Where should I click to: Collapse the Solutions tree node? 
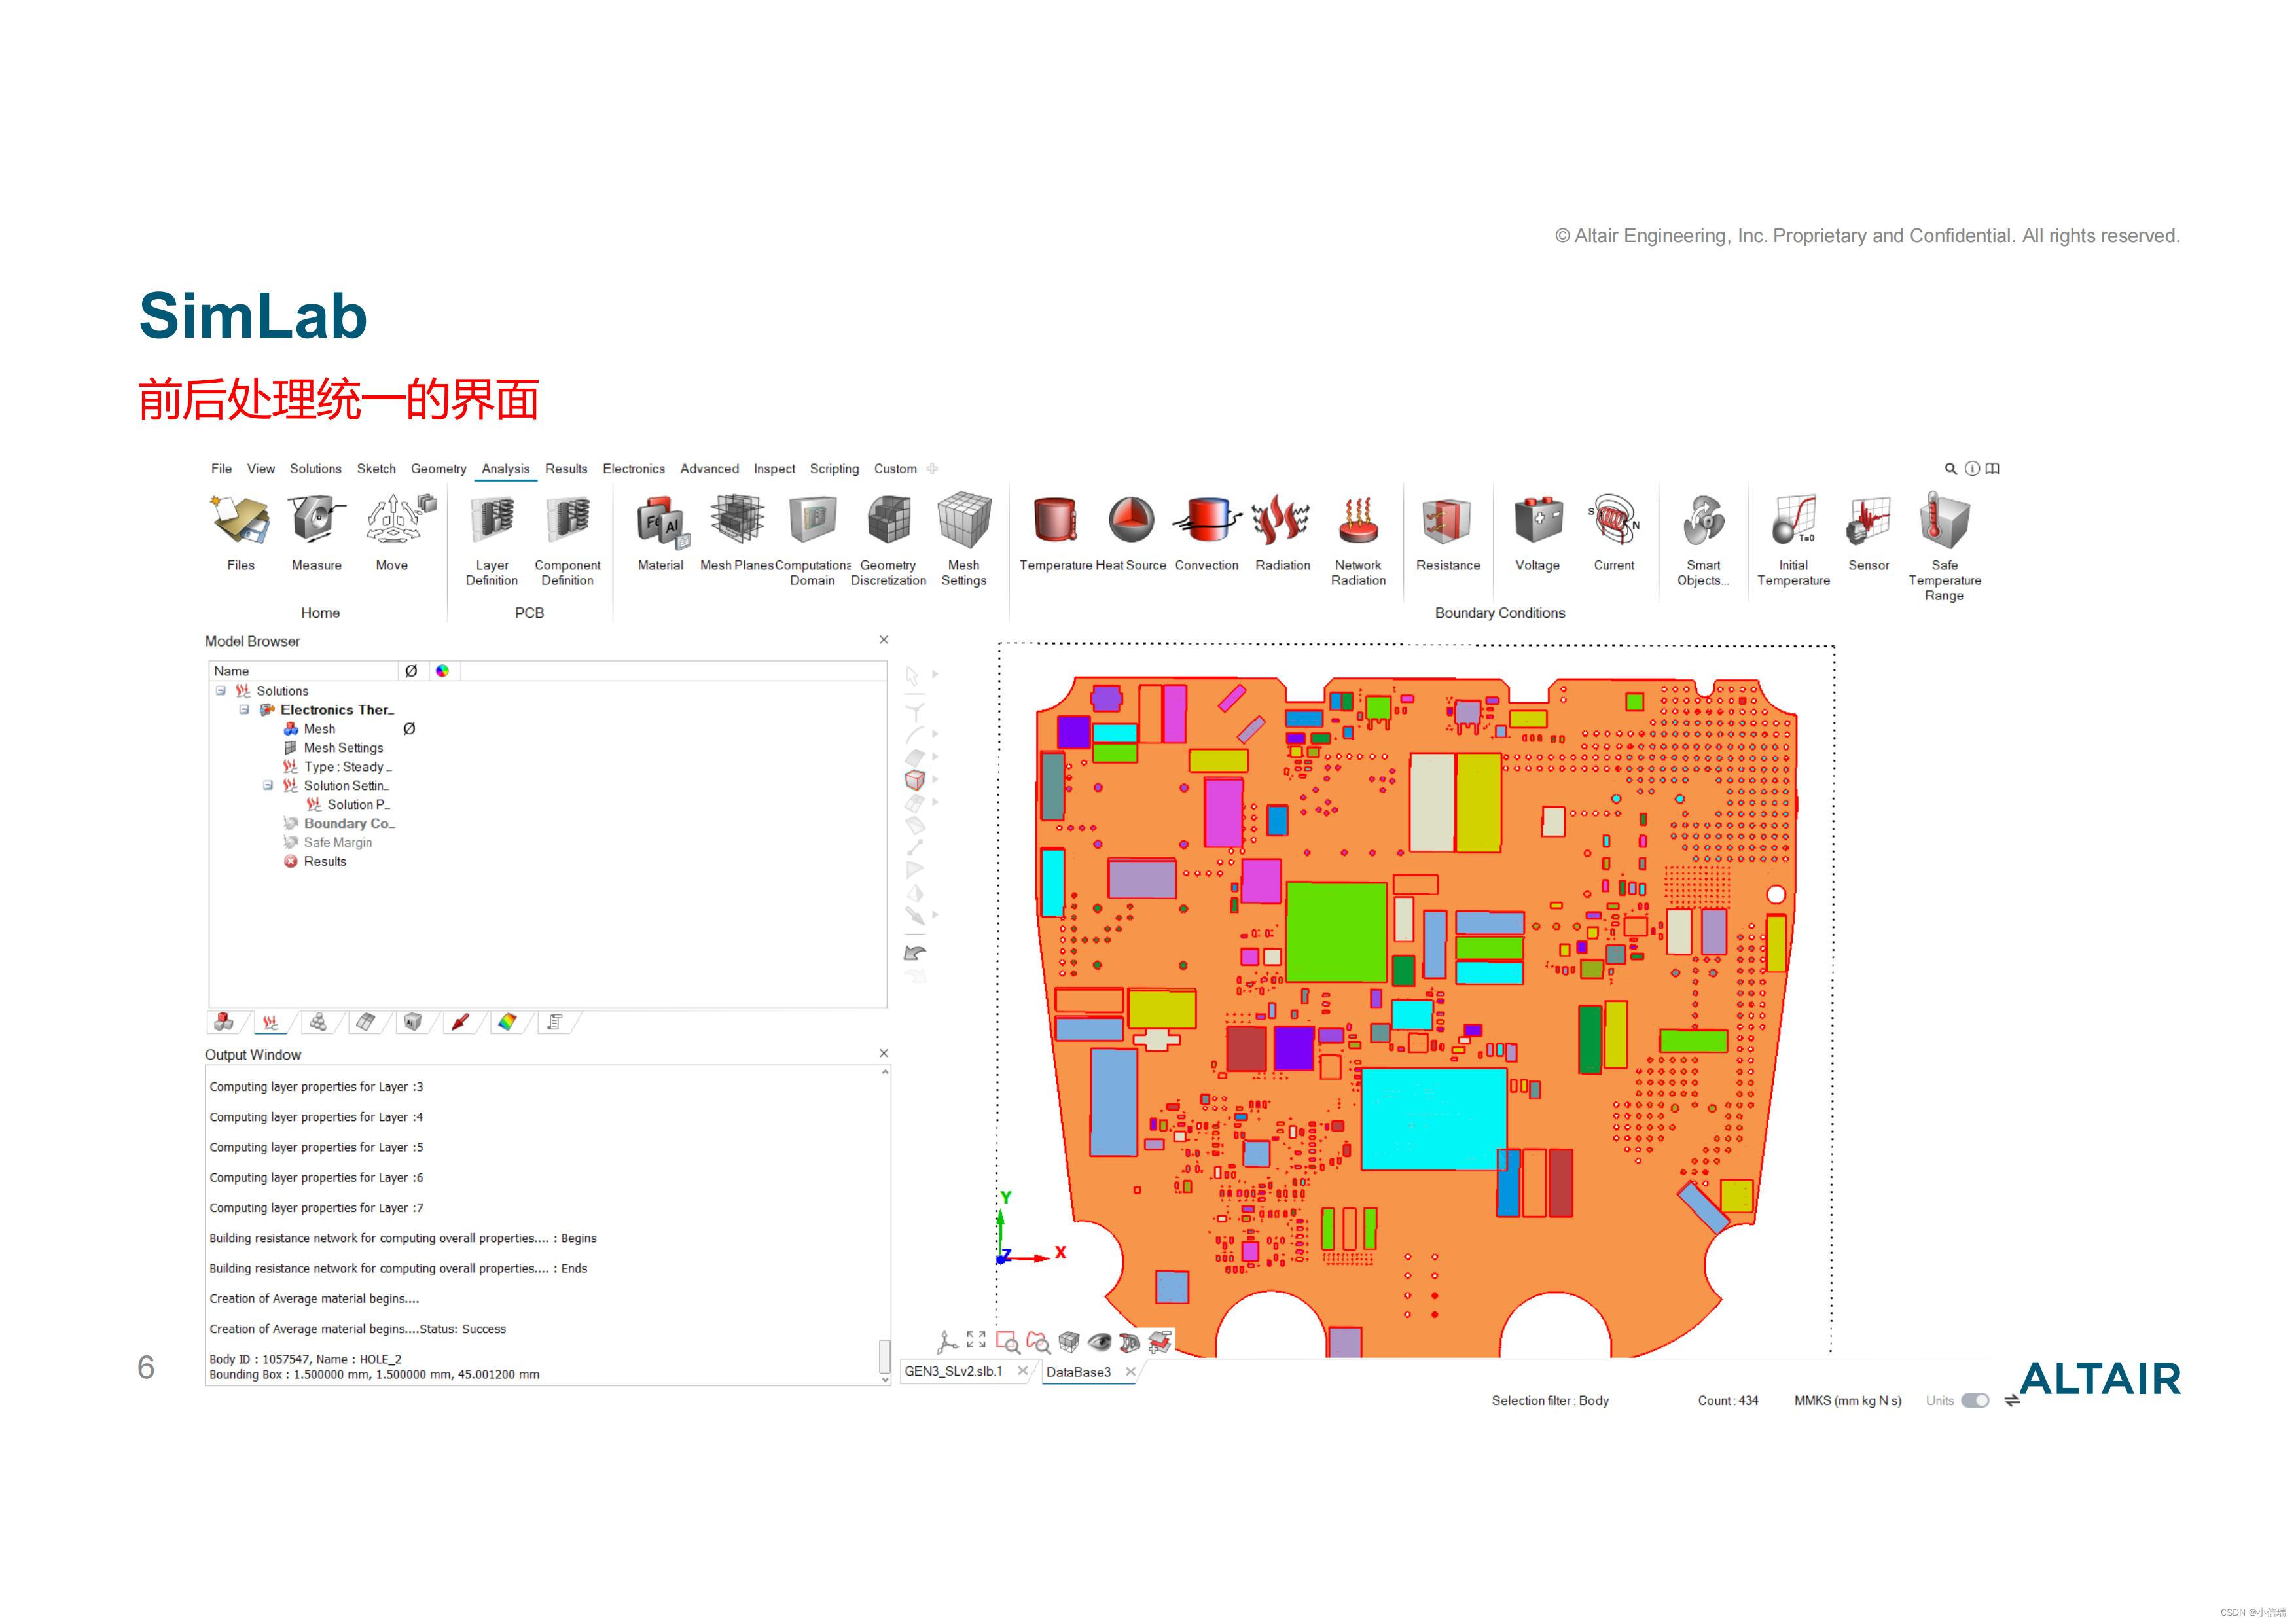pyautogui.click(x=221, y=691)
